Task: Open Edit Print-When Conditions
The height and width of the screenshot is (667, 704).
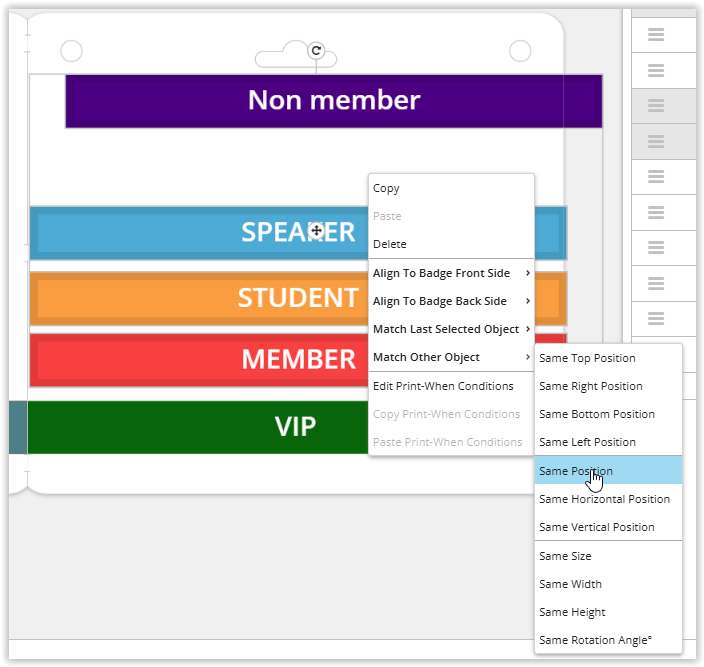Action: coord(443,386)
